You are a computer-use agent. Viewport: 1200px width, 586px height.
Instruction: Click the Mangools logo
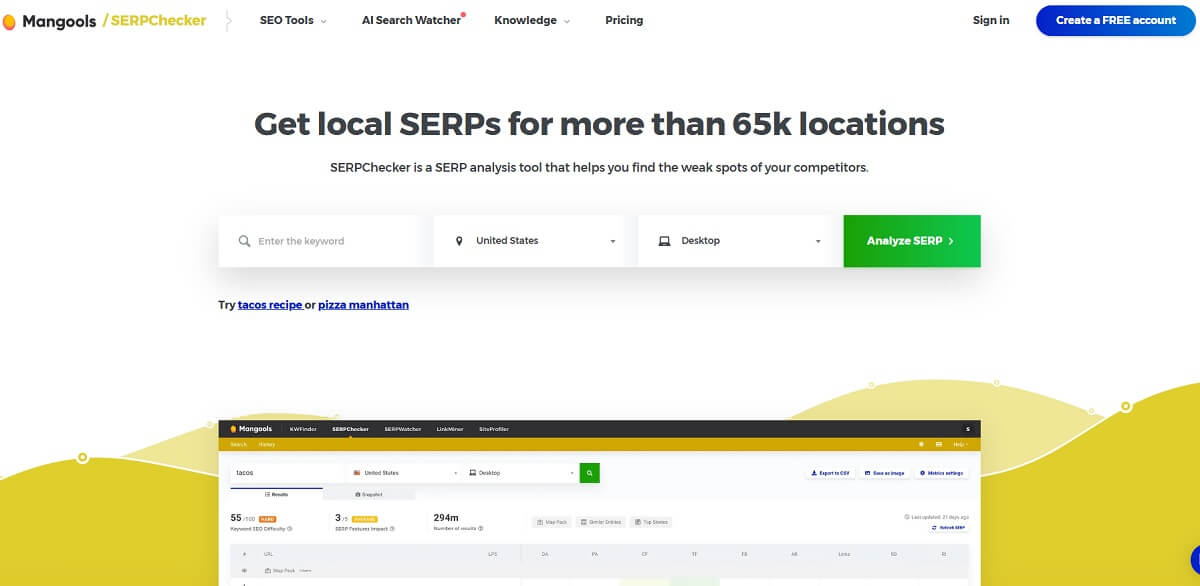(50, 20)
